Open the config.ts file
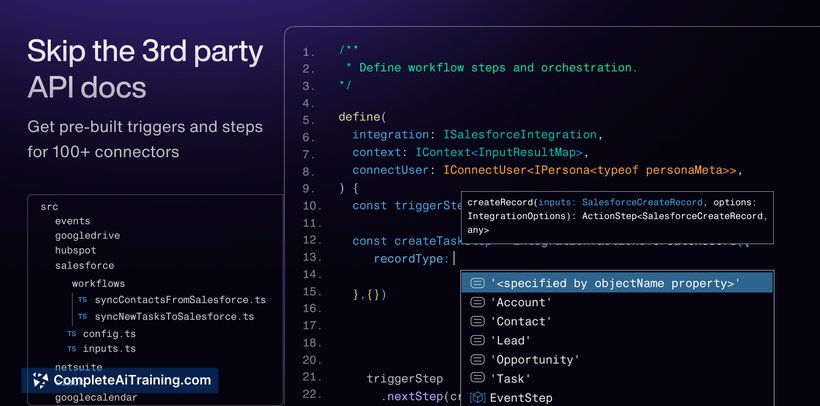This screenshot has height=406, width=820. [x=109, y=334]
